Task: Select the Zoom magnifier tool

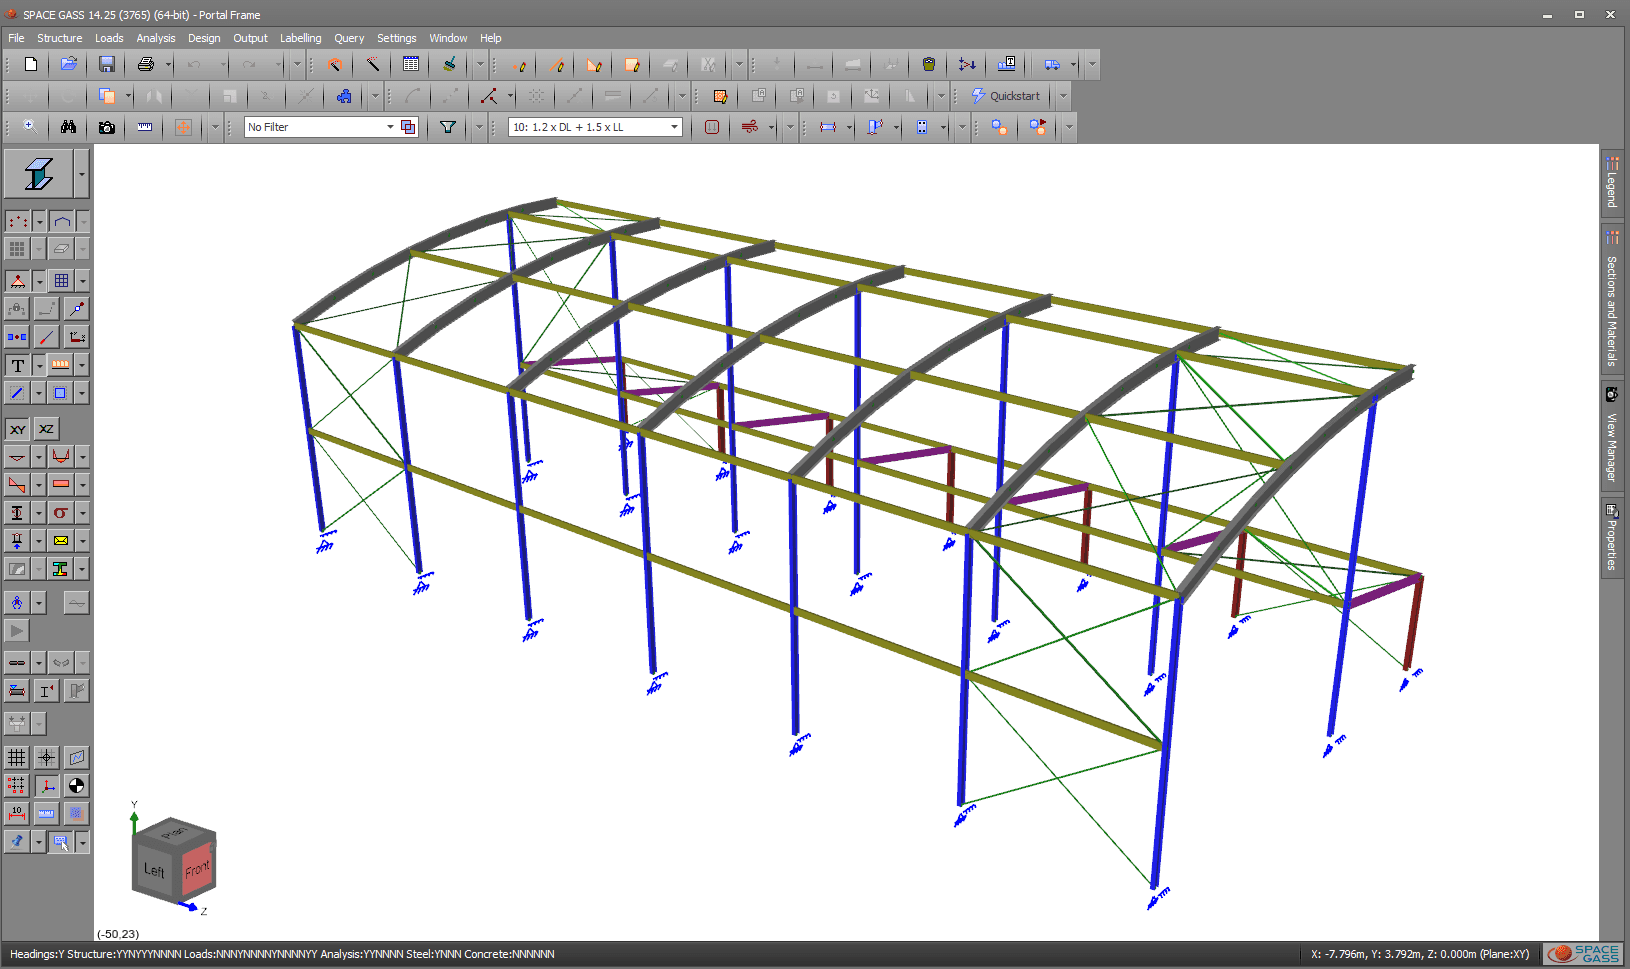Action: pos(28,127)
